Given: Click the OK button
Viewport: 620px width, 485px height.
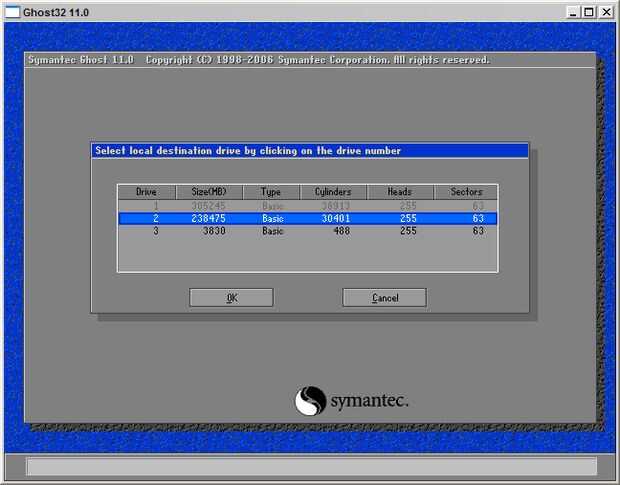Looking at the screenshot, I should click(x=231, y=298).
